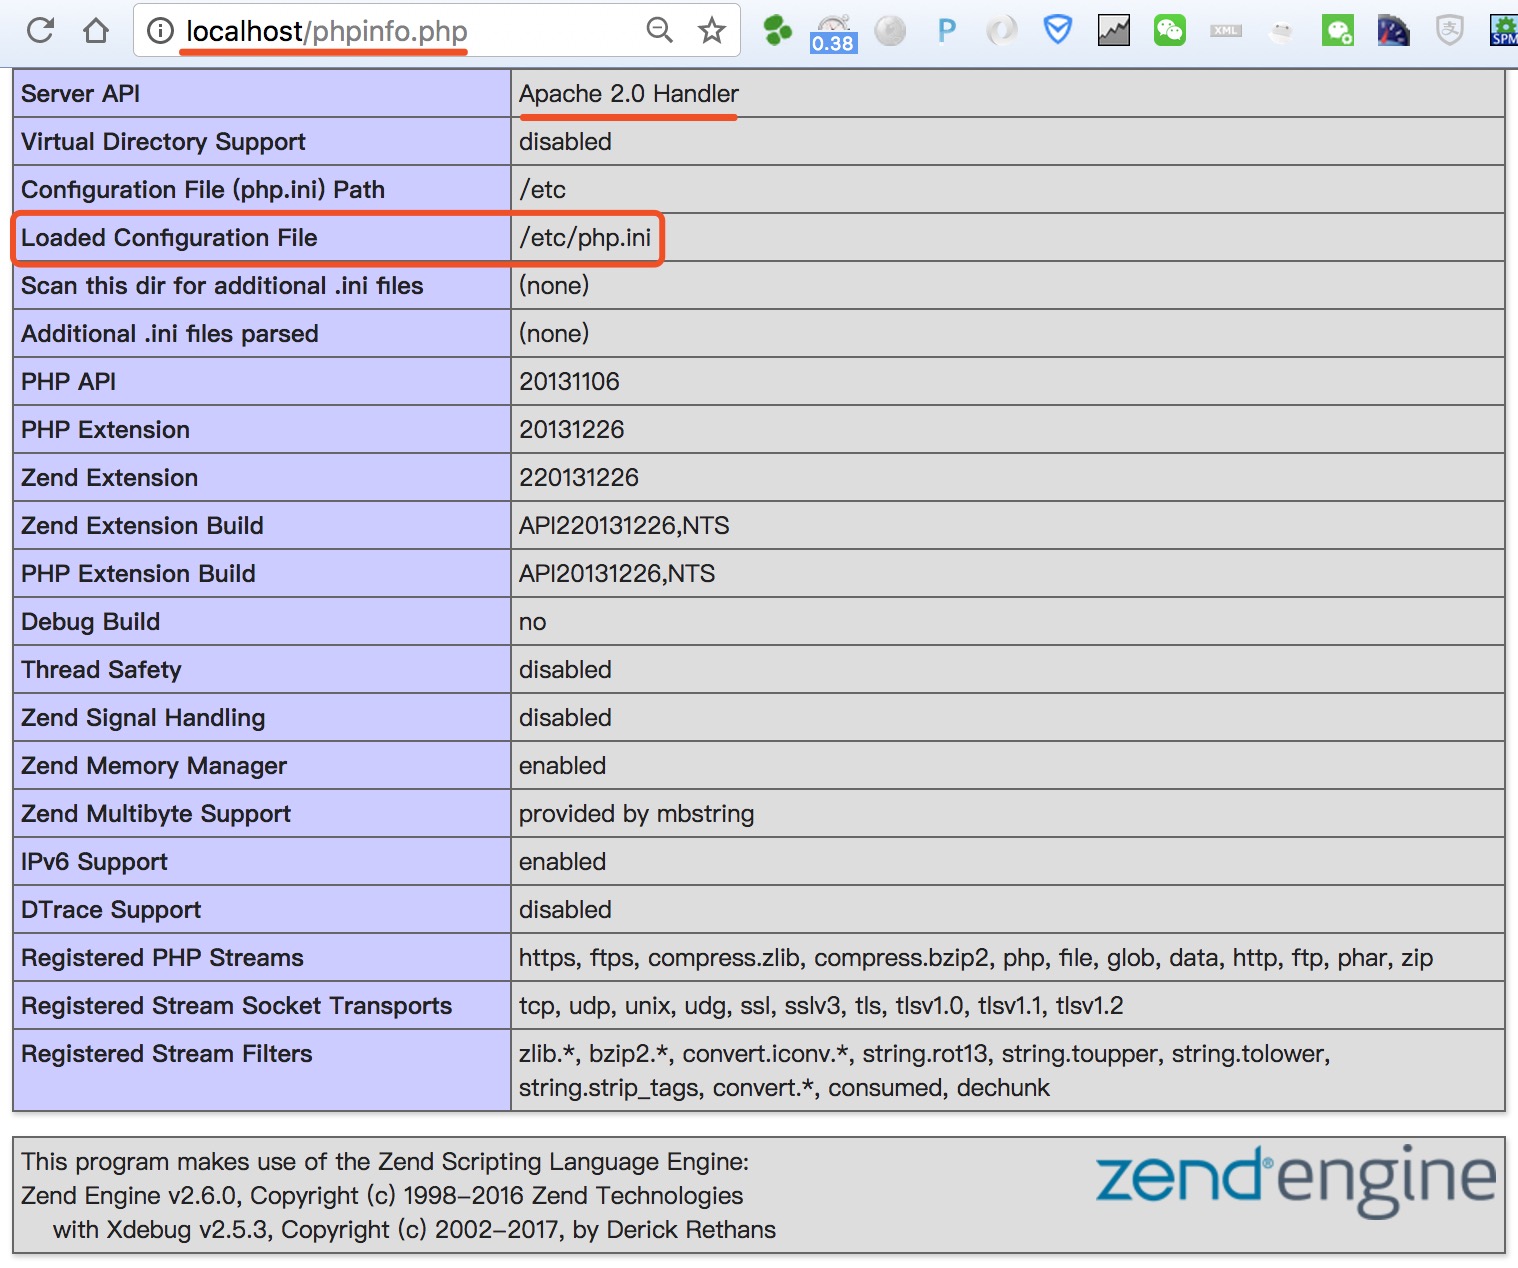Select the '/etc/php.ini' value
Viewport: 1518px width, 1268px height.
[585, 238]
